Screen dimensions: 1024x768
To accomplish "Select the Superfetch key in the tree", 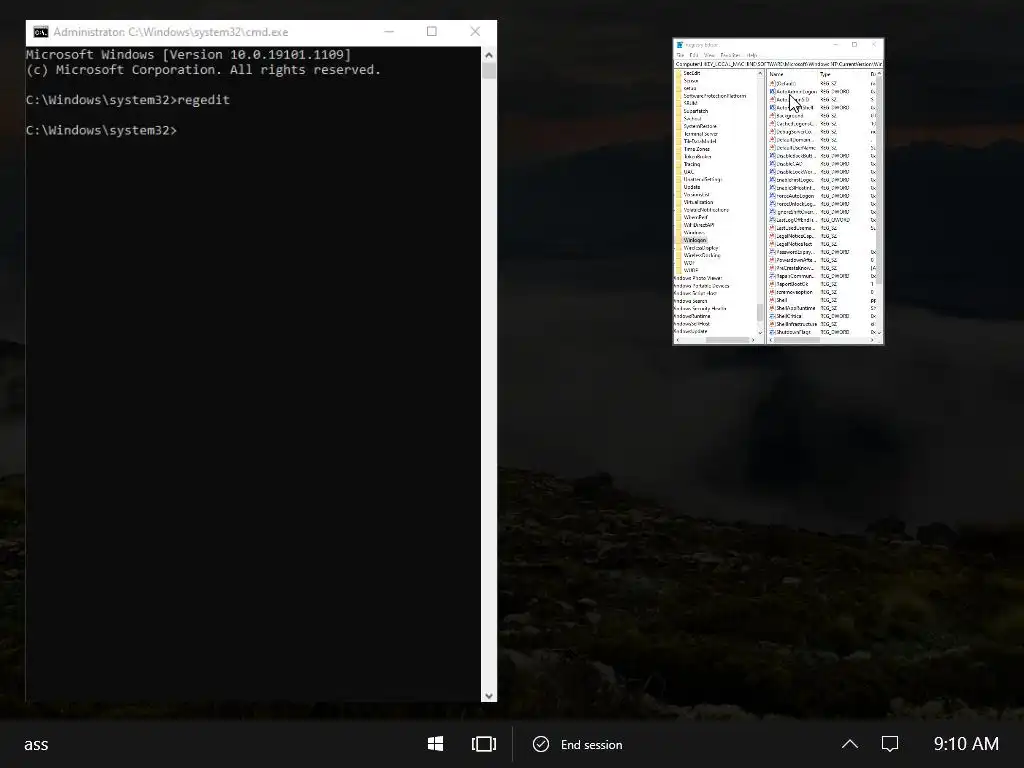I will pyautogui.click(x=696, y=111).
